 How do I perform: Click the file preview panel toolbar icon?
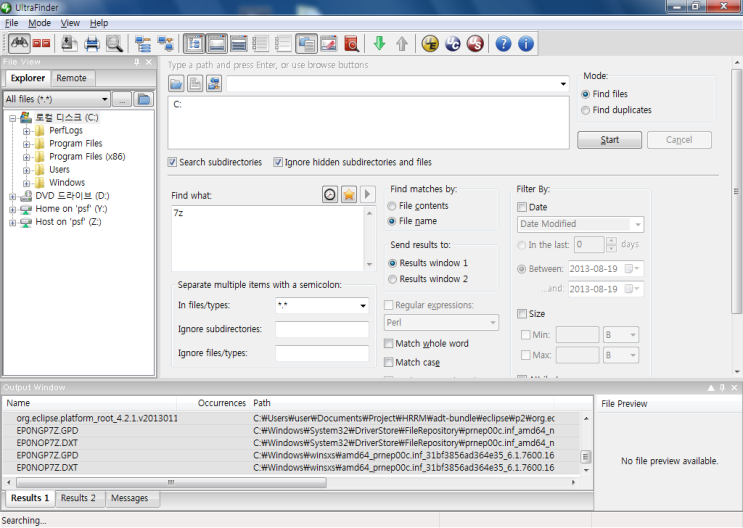pyautogui.click(x=306, y=44)
